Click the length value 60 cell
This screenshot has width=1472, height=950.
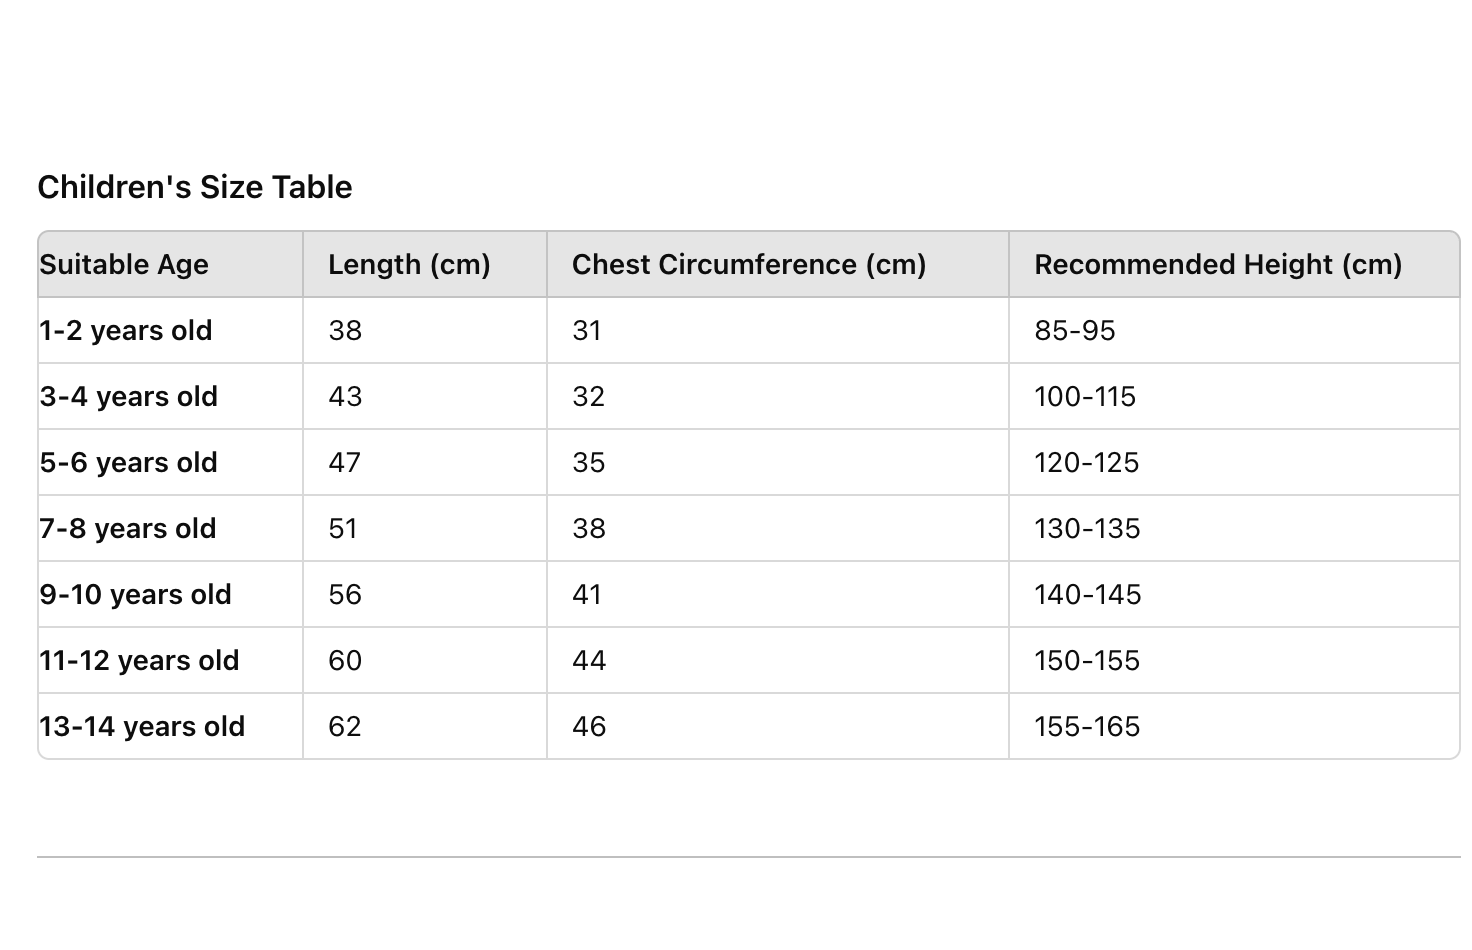pos(425,660)
